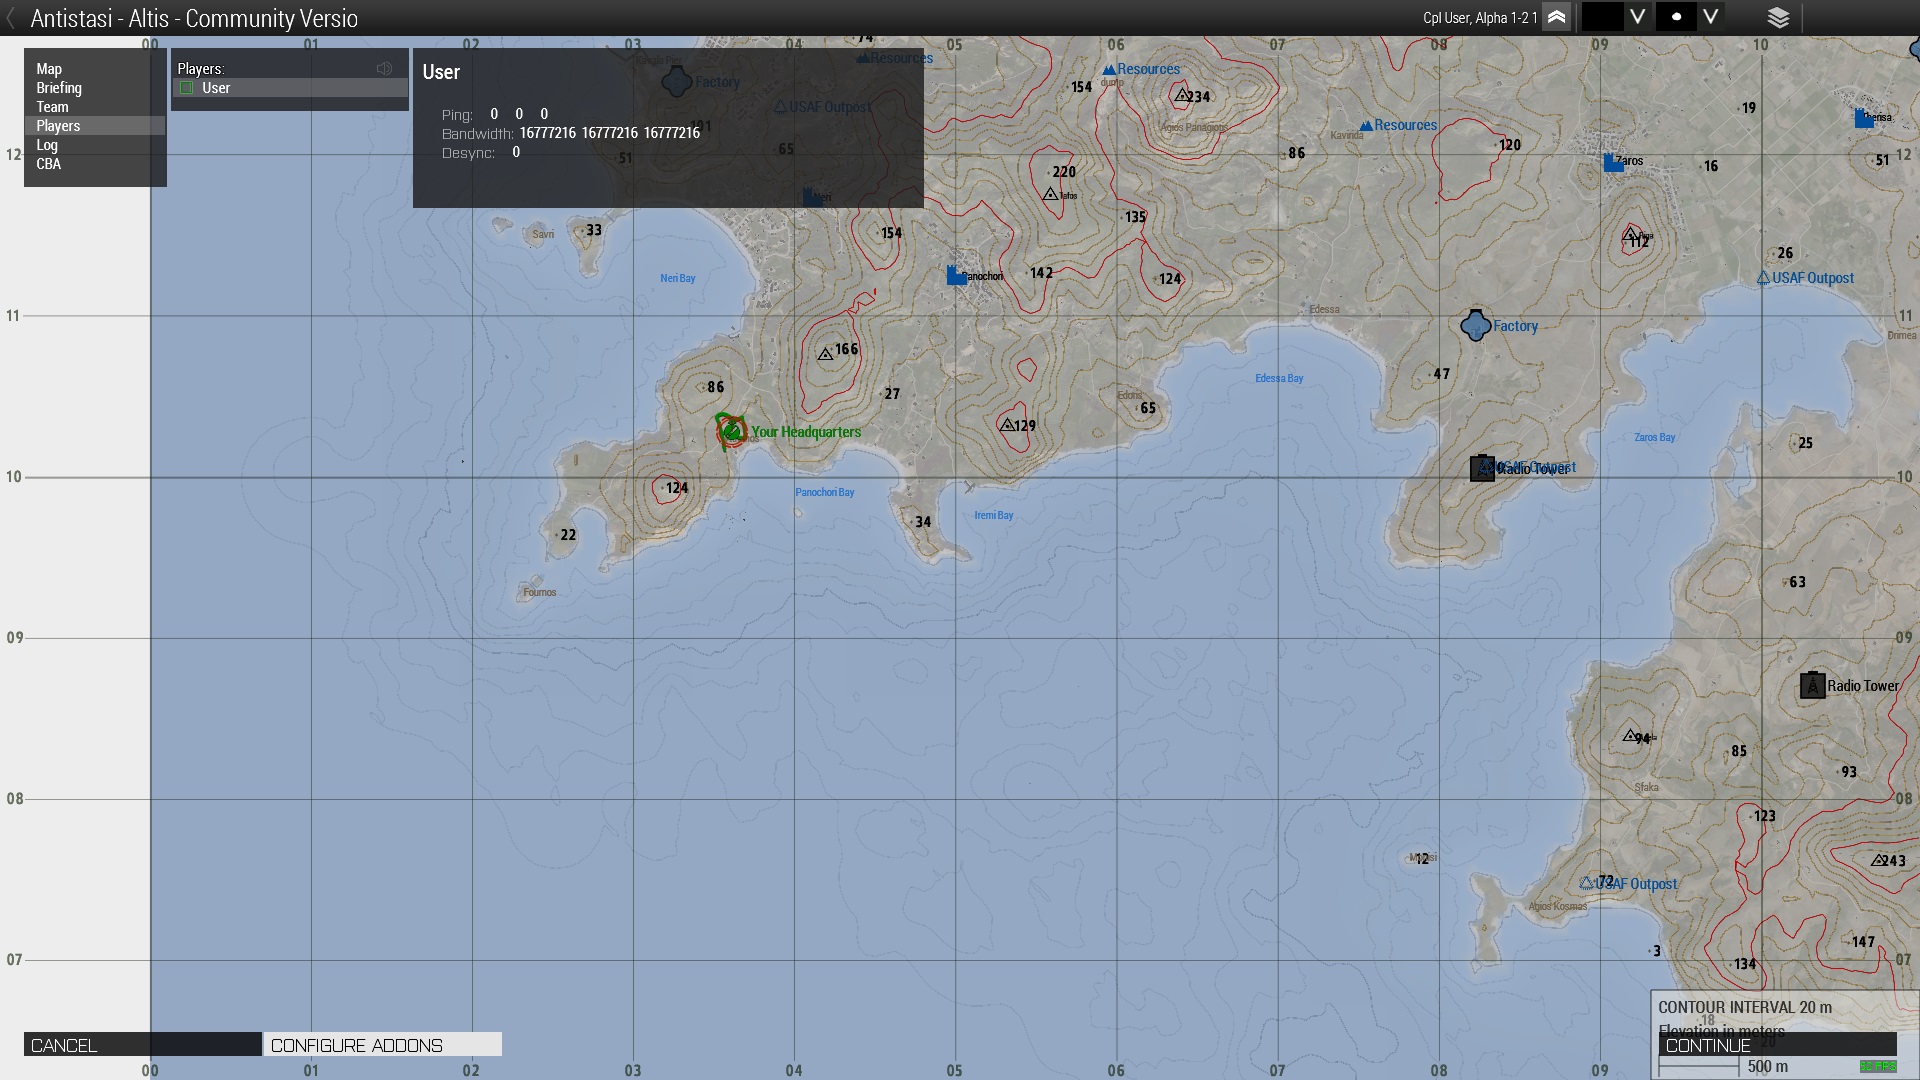The height and width of the screenshot is (1080, 1920).
Task: Expand the marker shape dropdown arrow
Action: coord(1711,17)
